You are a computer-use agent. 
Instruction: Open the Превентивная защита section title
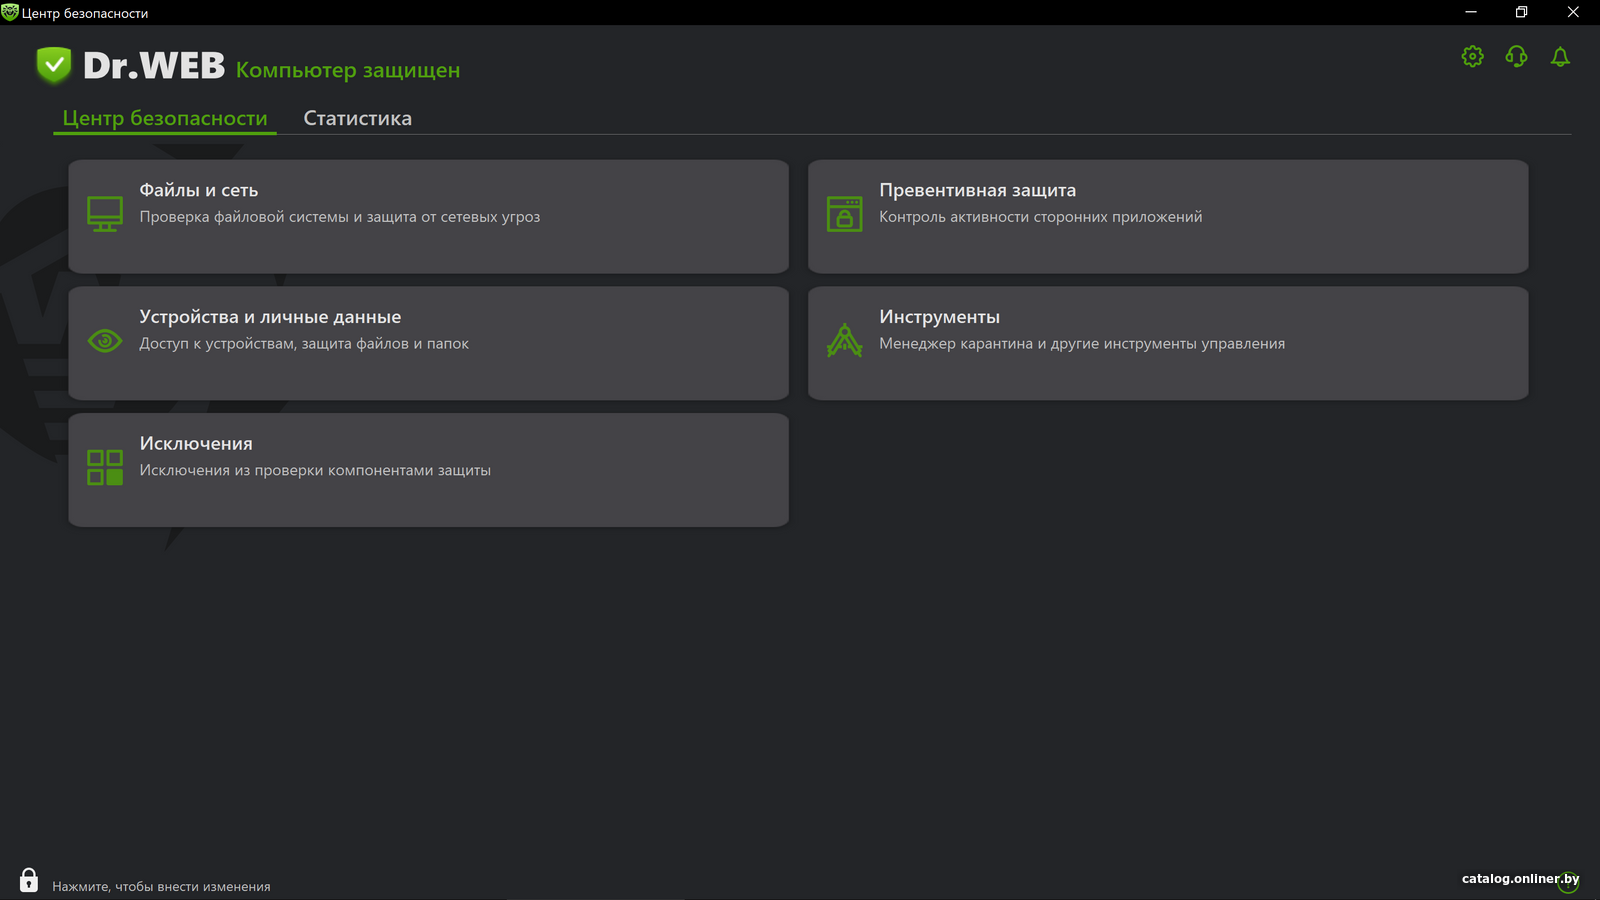click(x=978, y=190)
